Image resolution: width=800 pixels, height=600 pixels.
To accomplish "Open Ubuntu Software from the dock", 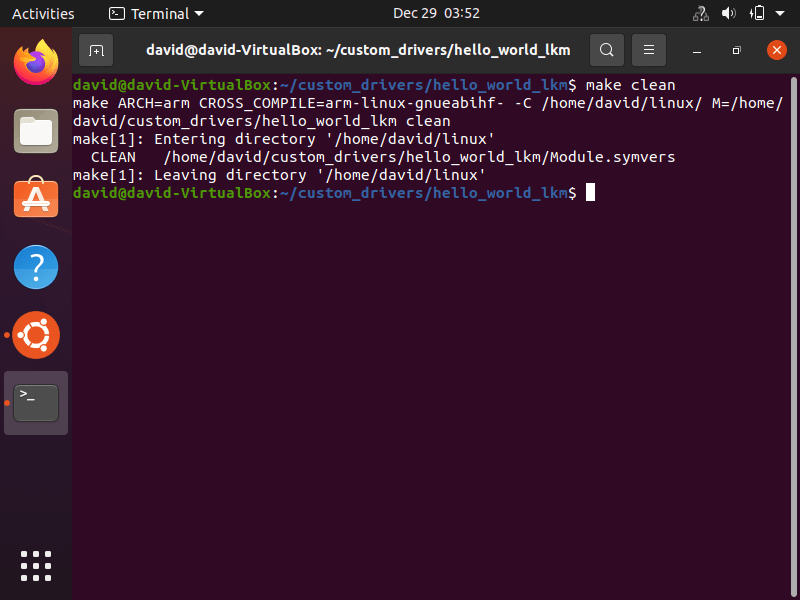I will click(35, 199).
